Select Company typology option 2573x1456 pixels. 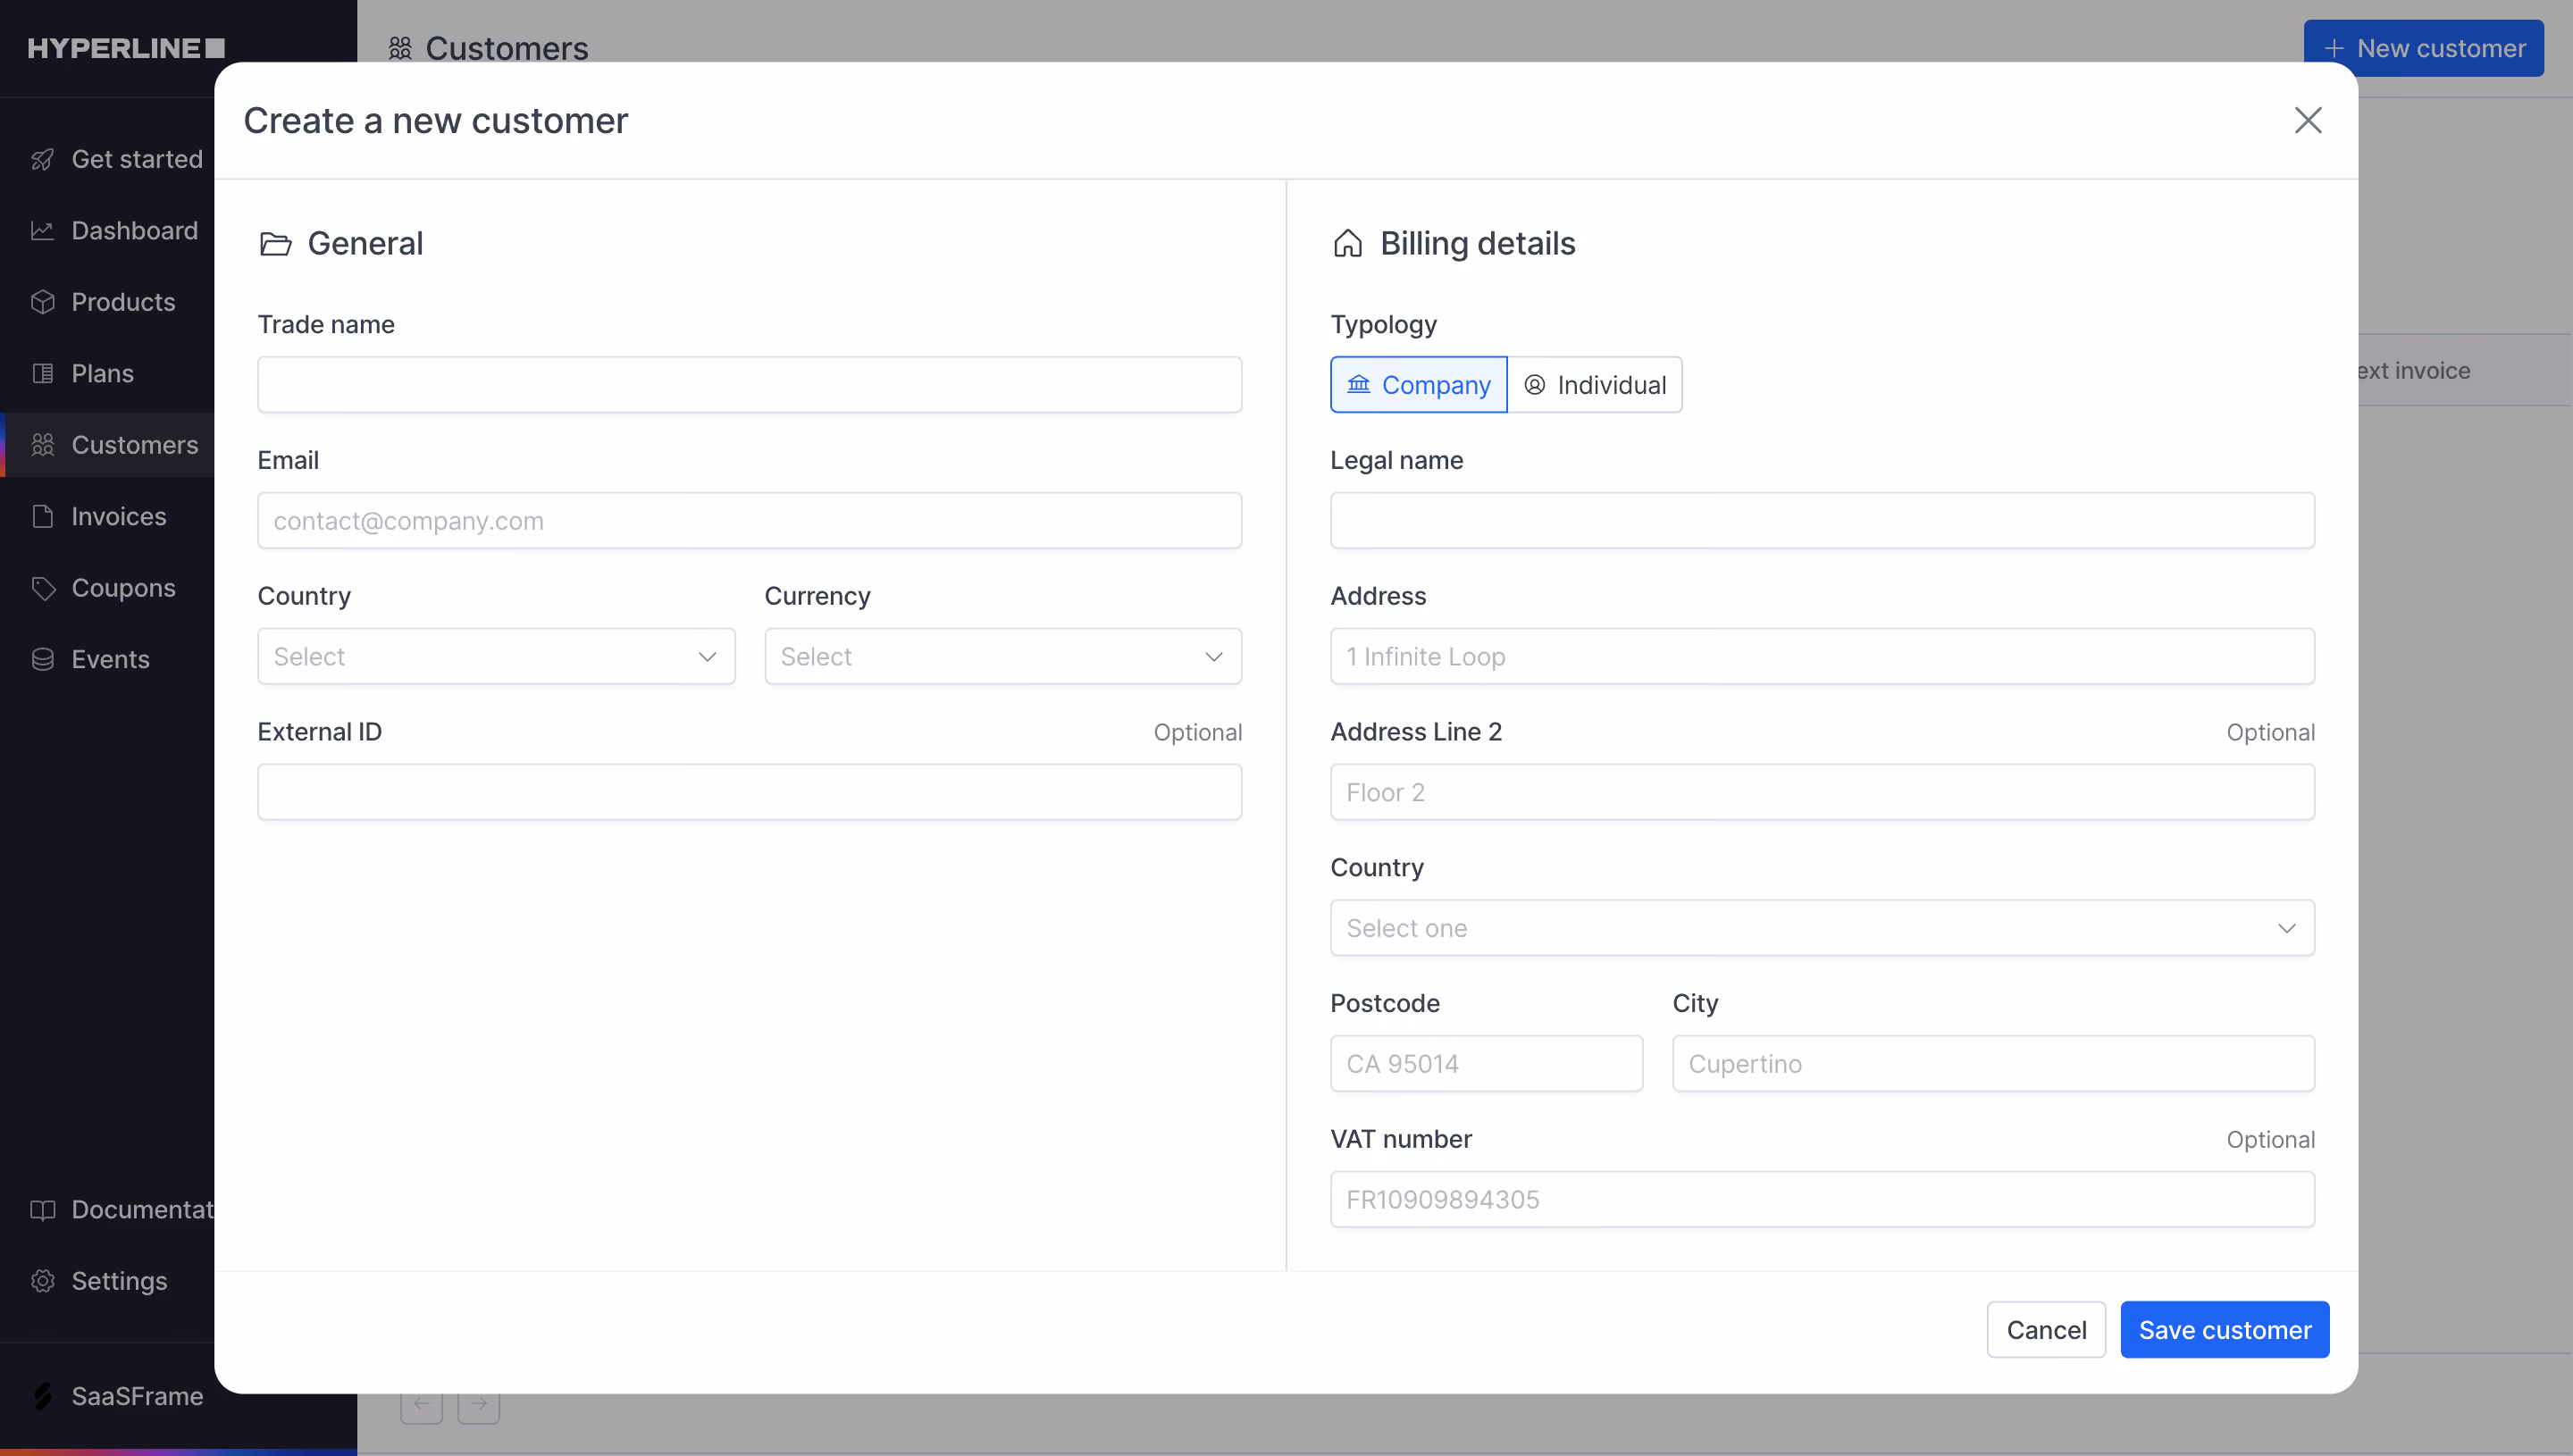coord(1418,385)
